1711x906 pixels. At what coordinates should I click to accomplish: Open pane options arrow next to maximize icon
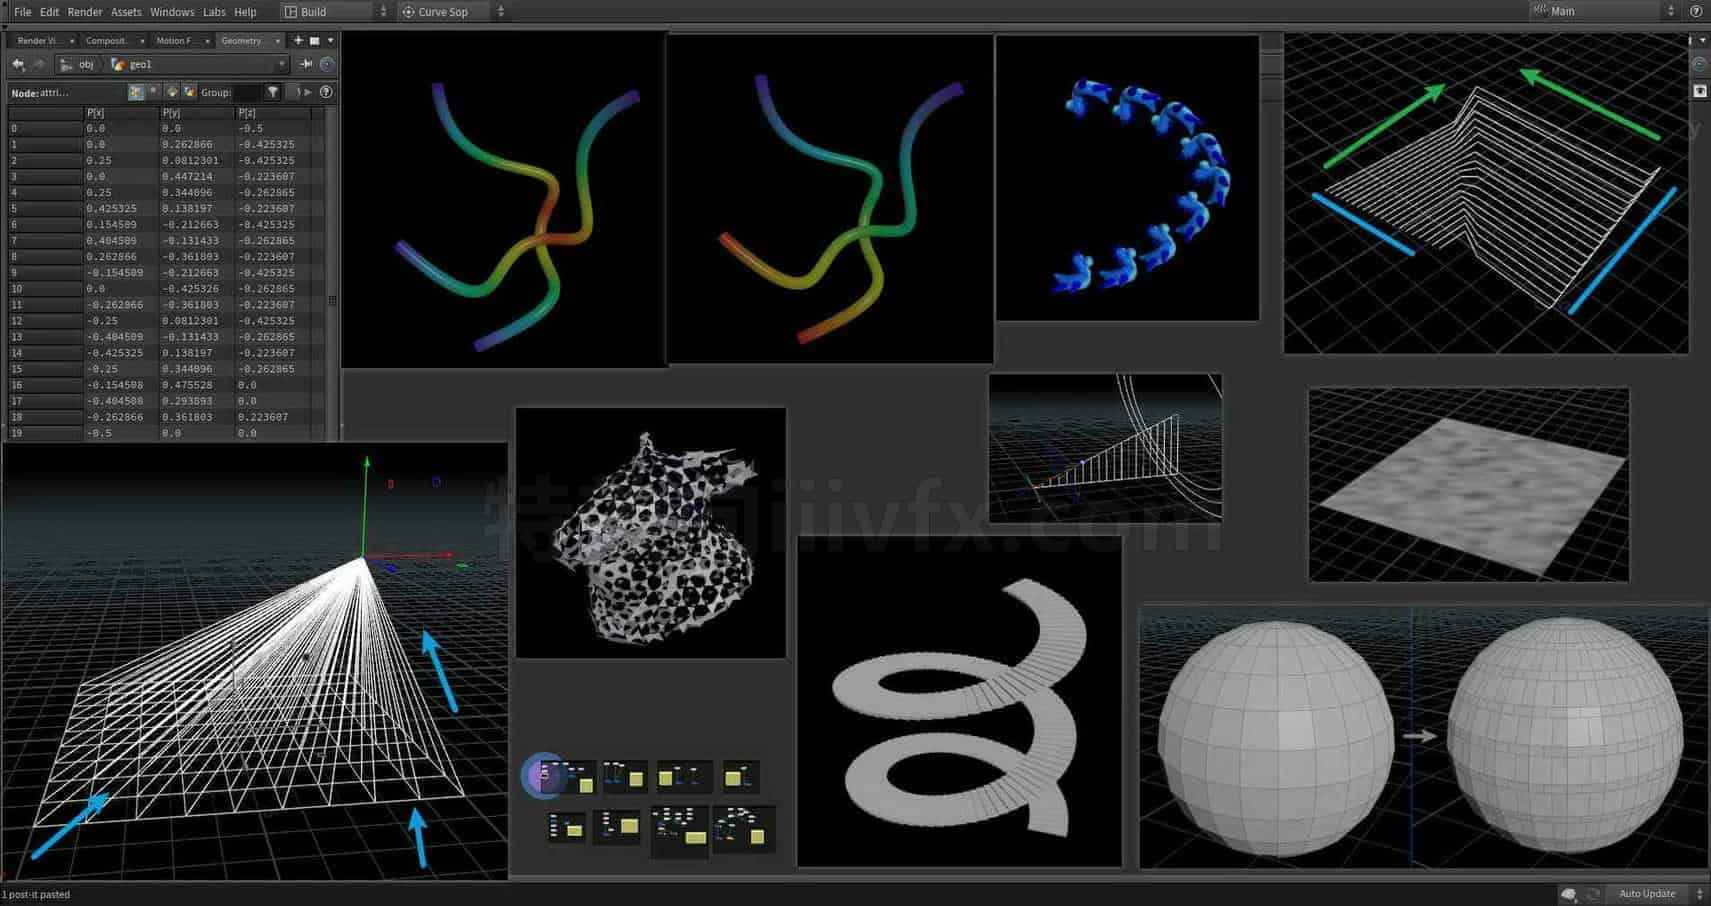coord(330,41)
